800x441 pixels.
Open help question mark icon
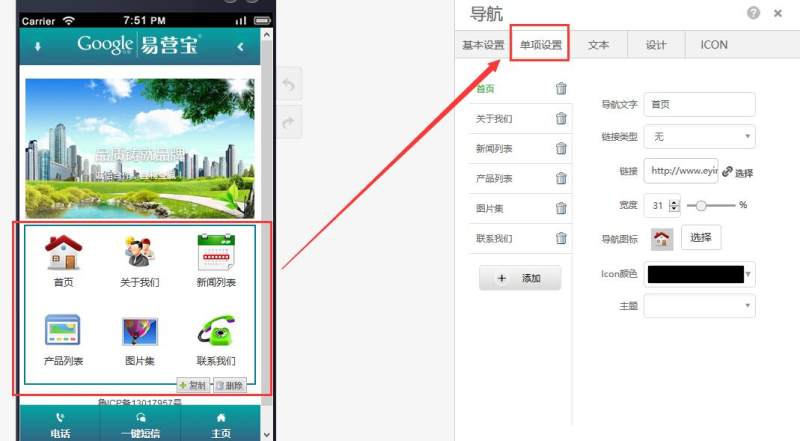pos(753,13)
